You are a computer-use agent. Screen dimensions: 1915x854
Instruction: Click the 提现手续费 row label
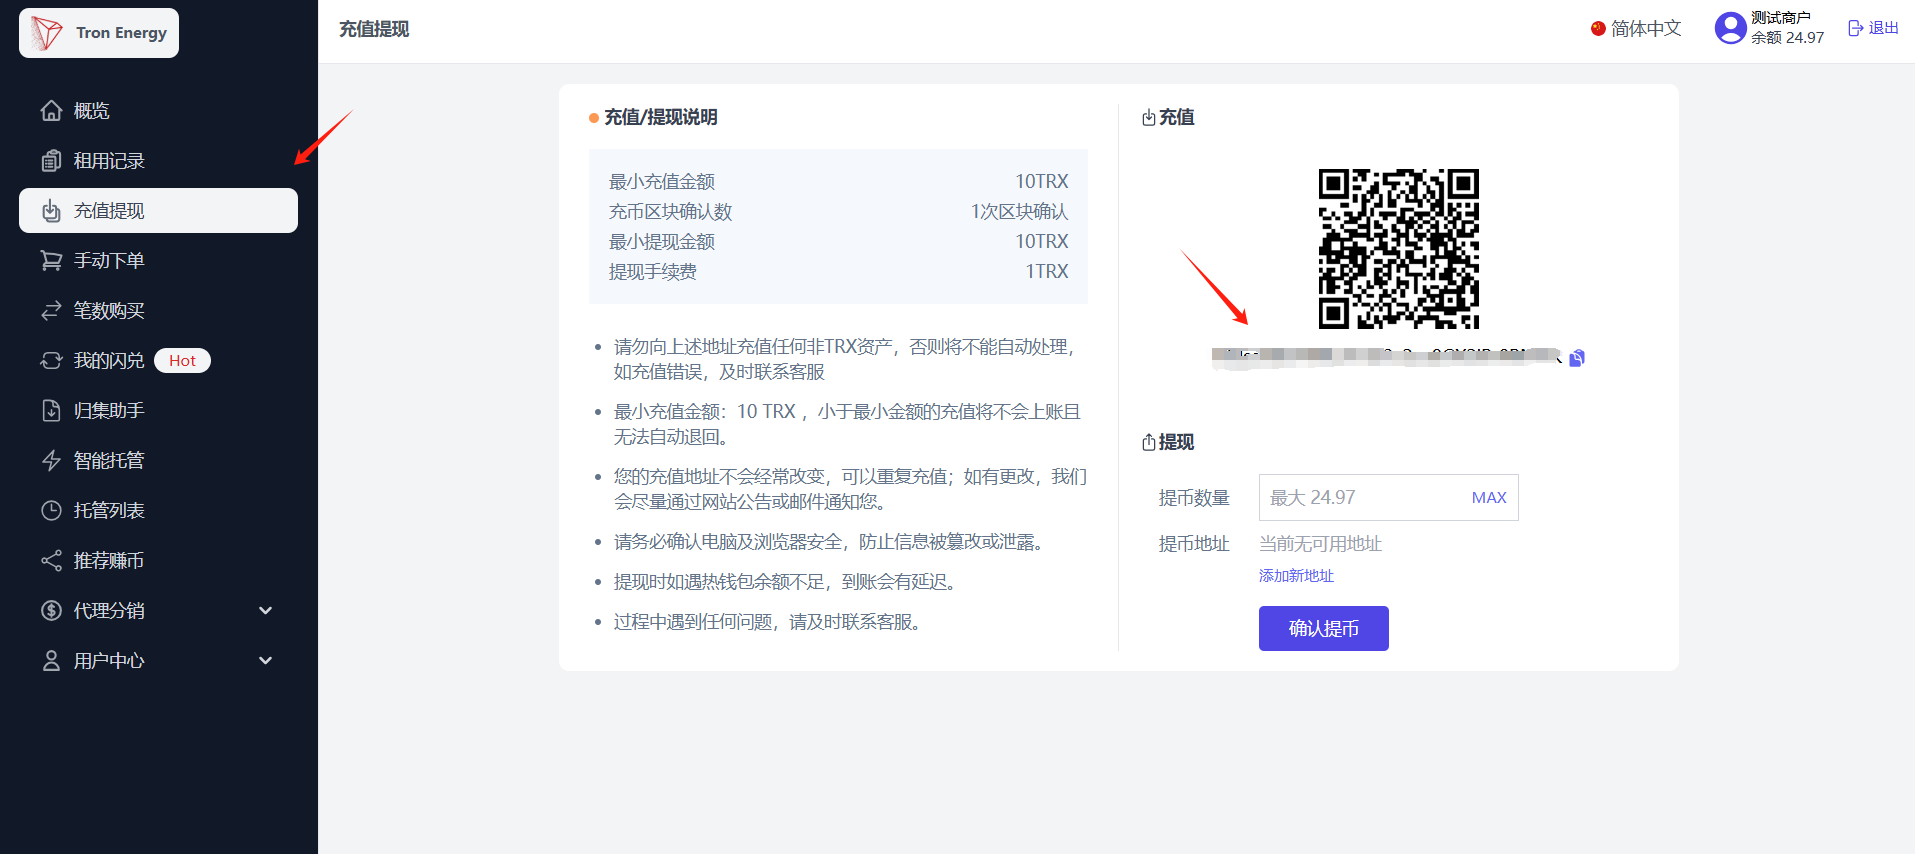(x=653, y=272)
